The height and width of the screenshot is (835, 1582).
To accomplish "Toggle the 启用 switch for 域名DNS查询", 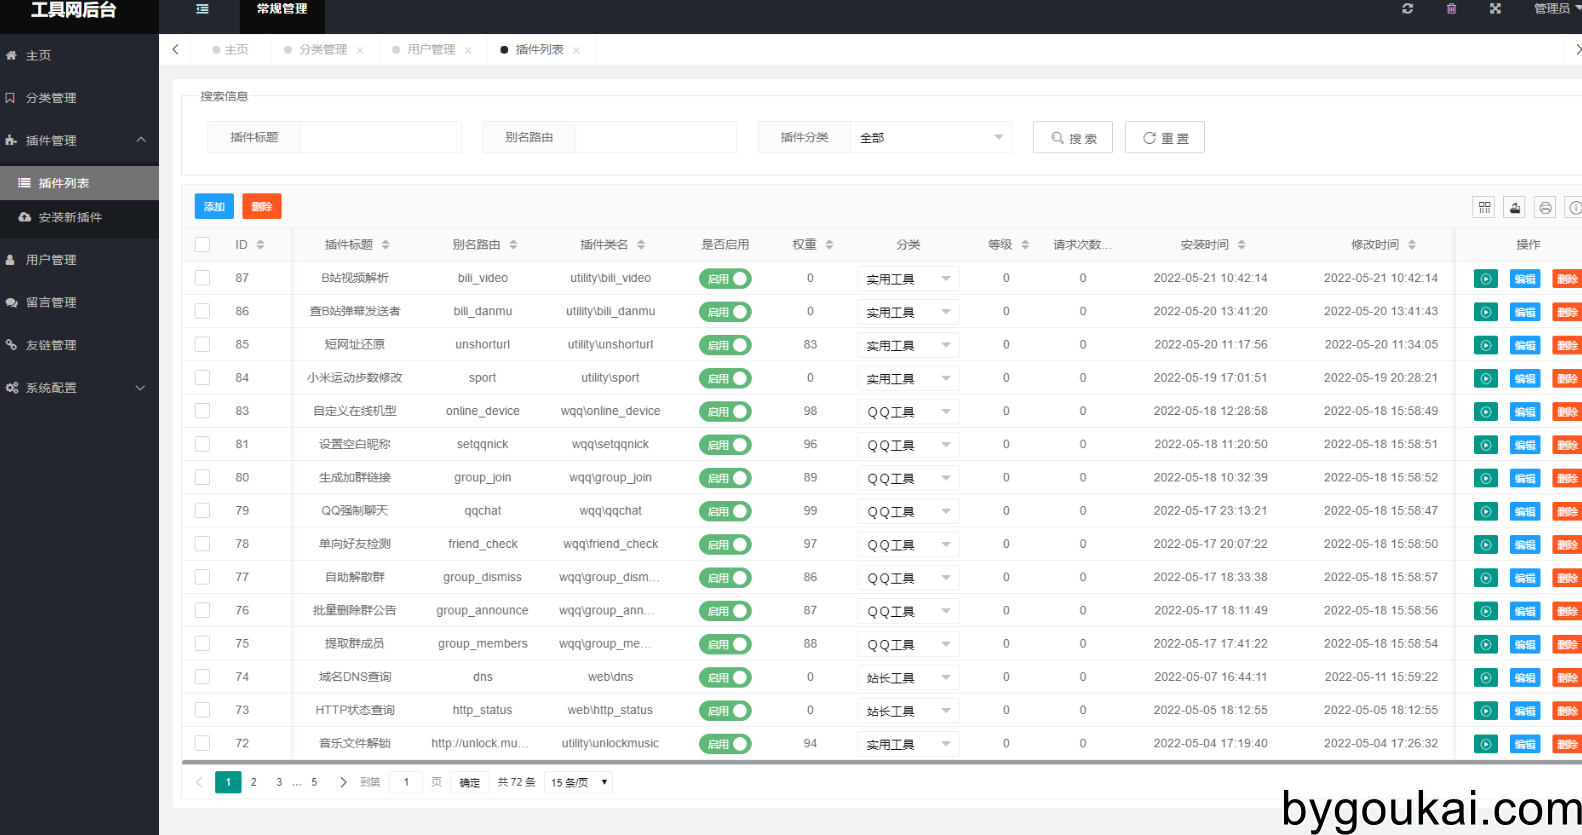I will (x=725, y=677).
